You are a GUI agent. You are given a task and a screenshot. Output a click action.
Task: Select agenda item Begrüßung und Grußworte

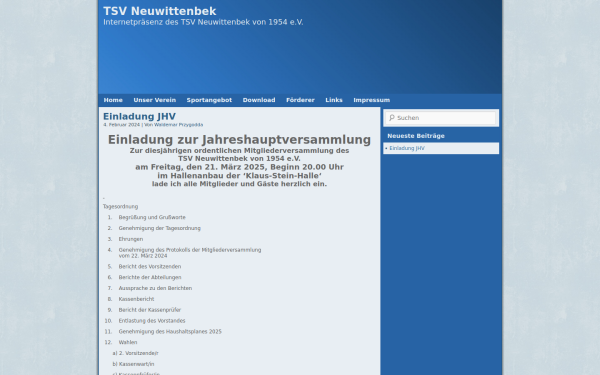[152, 217]
